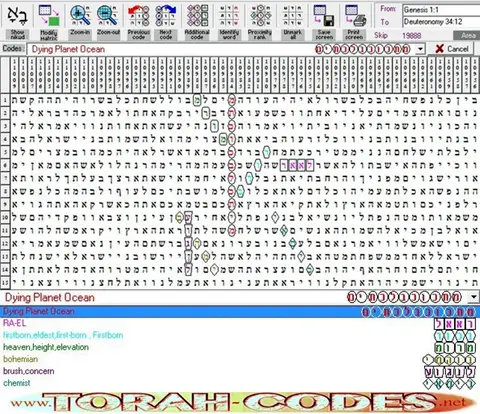The height and width of the screenshot is (414, 480).
Task: Go to Next code icon
Action: [x=166, y=15]
